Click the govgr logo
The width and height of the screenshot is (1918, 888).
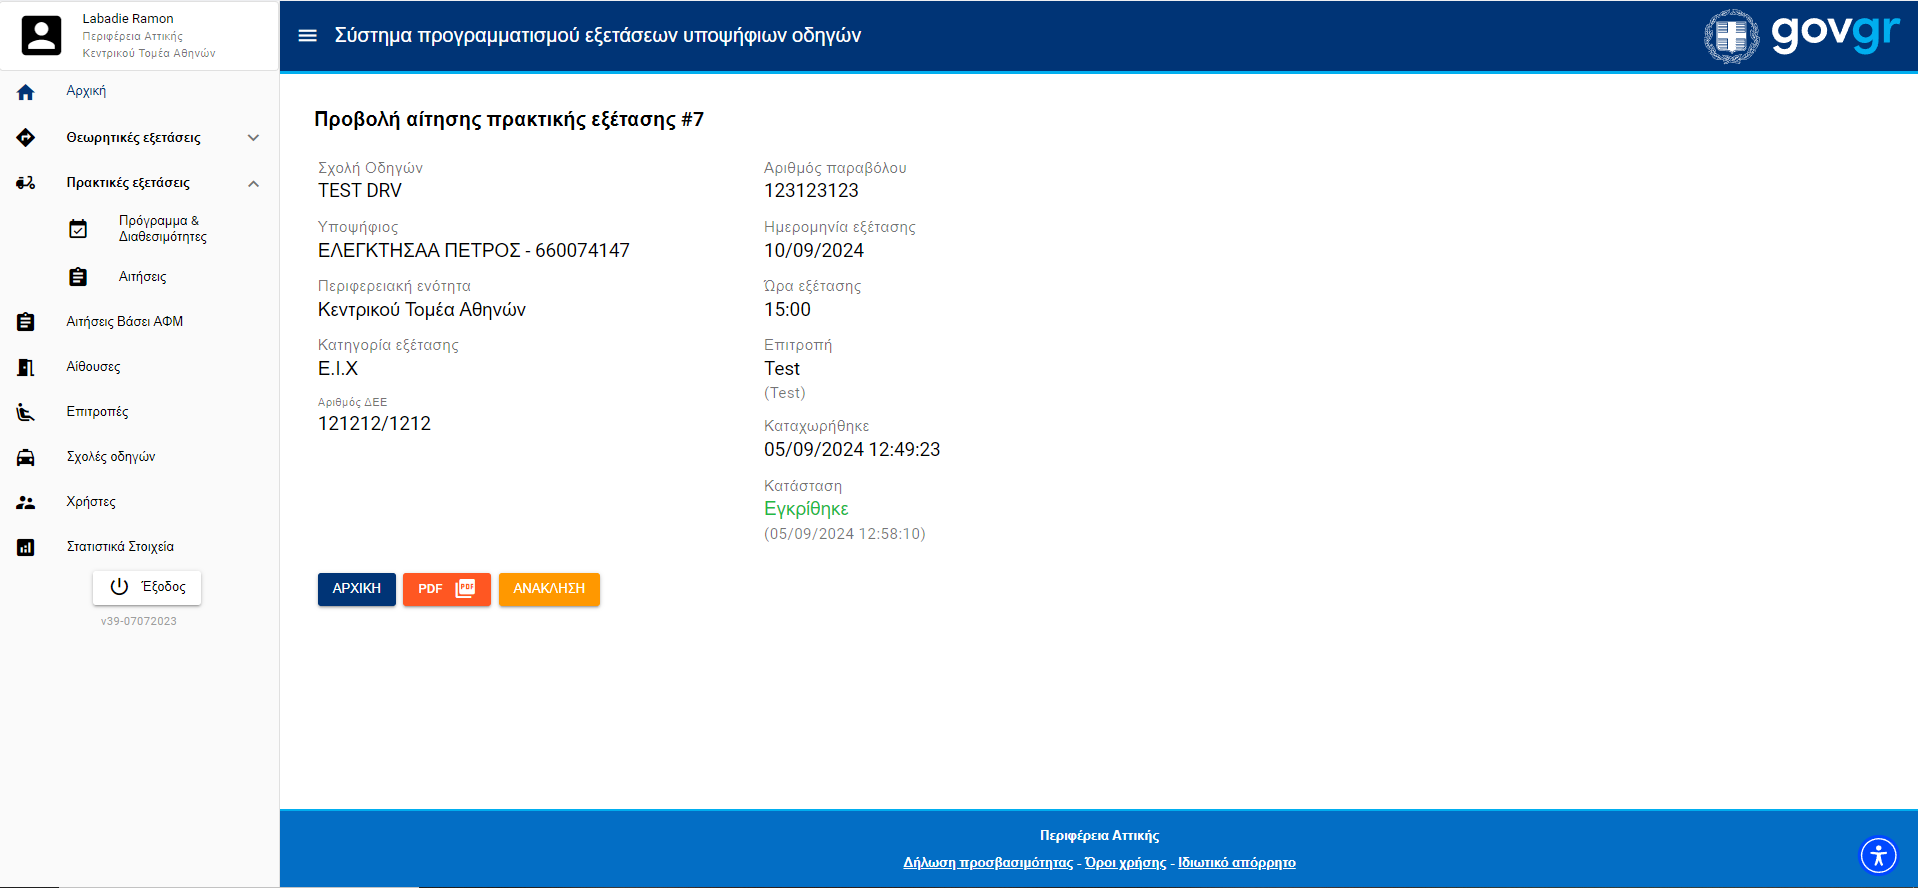click(1801, 36)
